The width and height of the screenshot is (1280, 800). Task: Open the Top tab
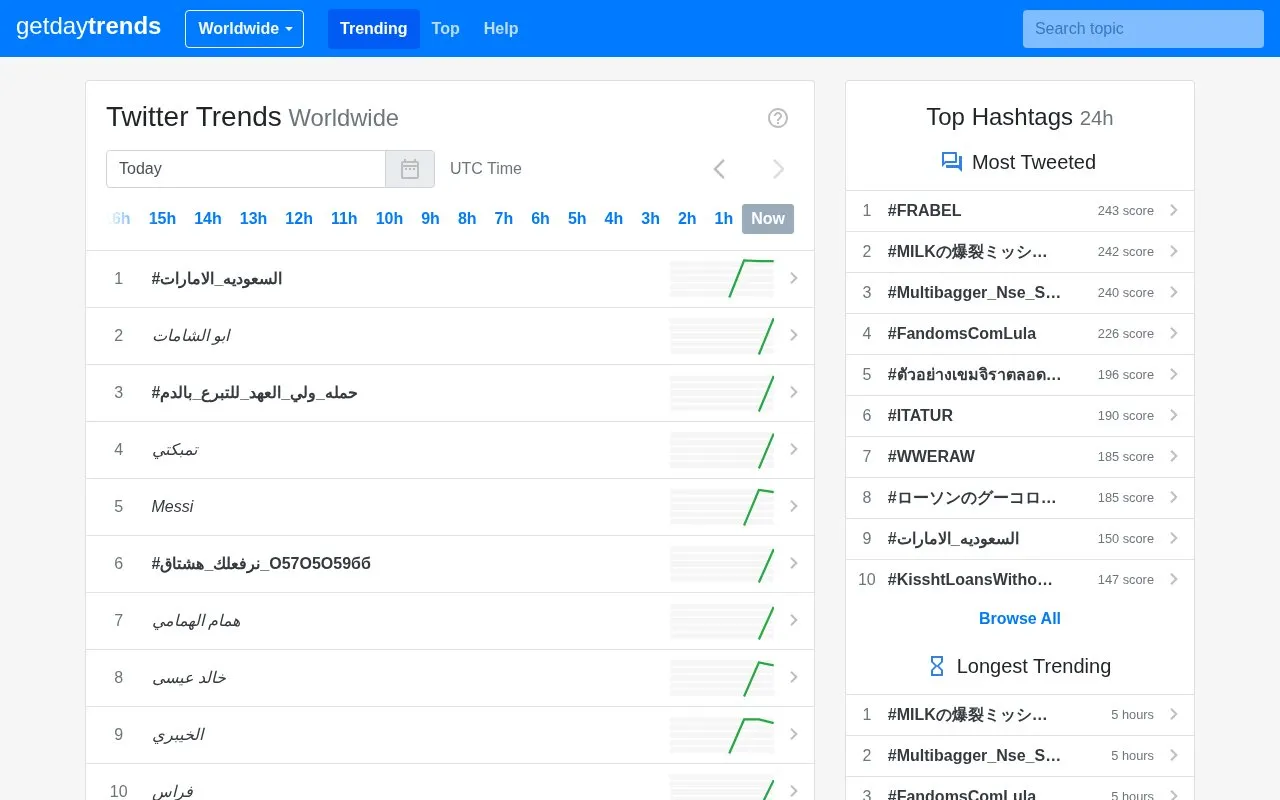pos(446,29)
